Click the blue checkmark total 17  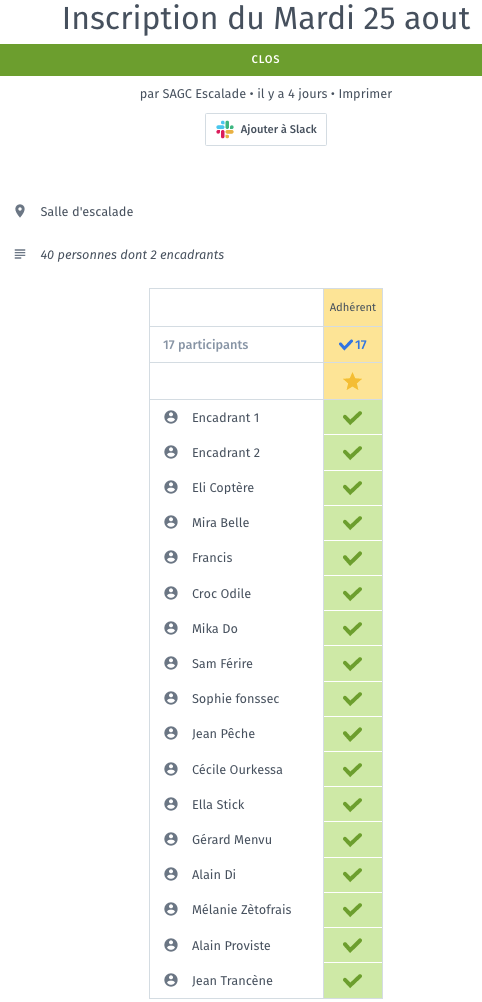[x=353, y=345]
